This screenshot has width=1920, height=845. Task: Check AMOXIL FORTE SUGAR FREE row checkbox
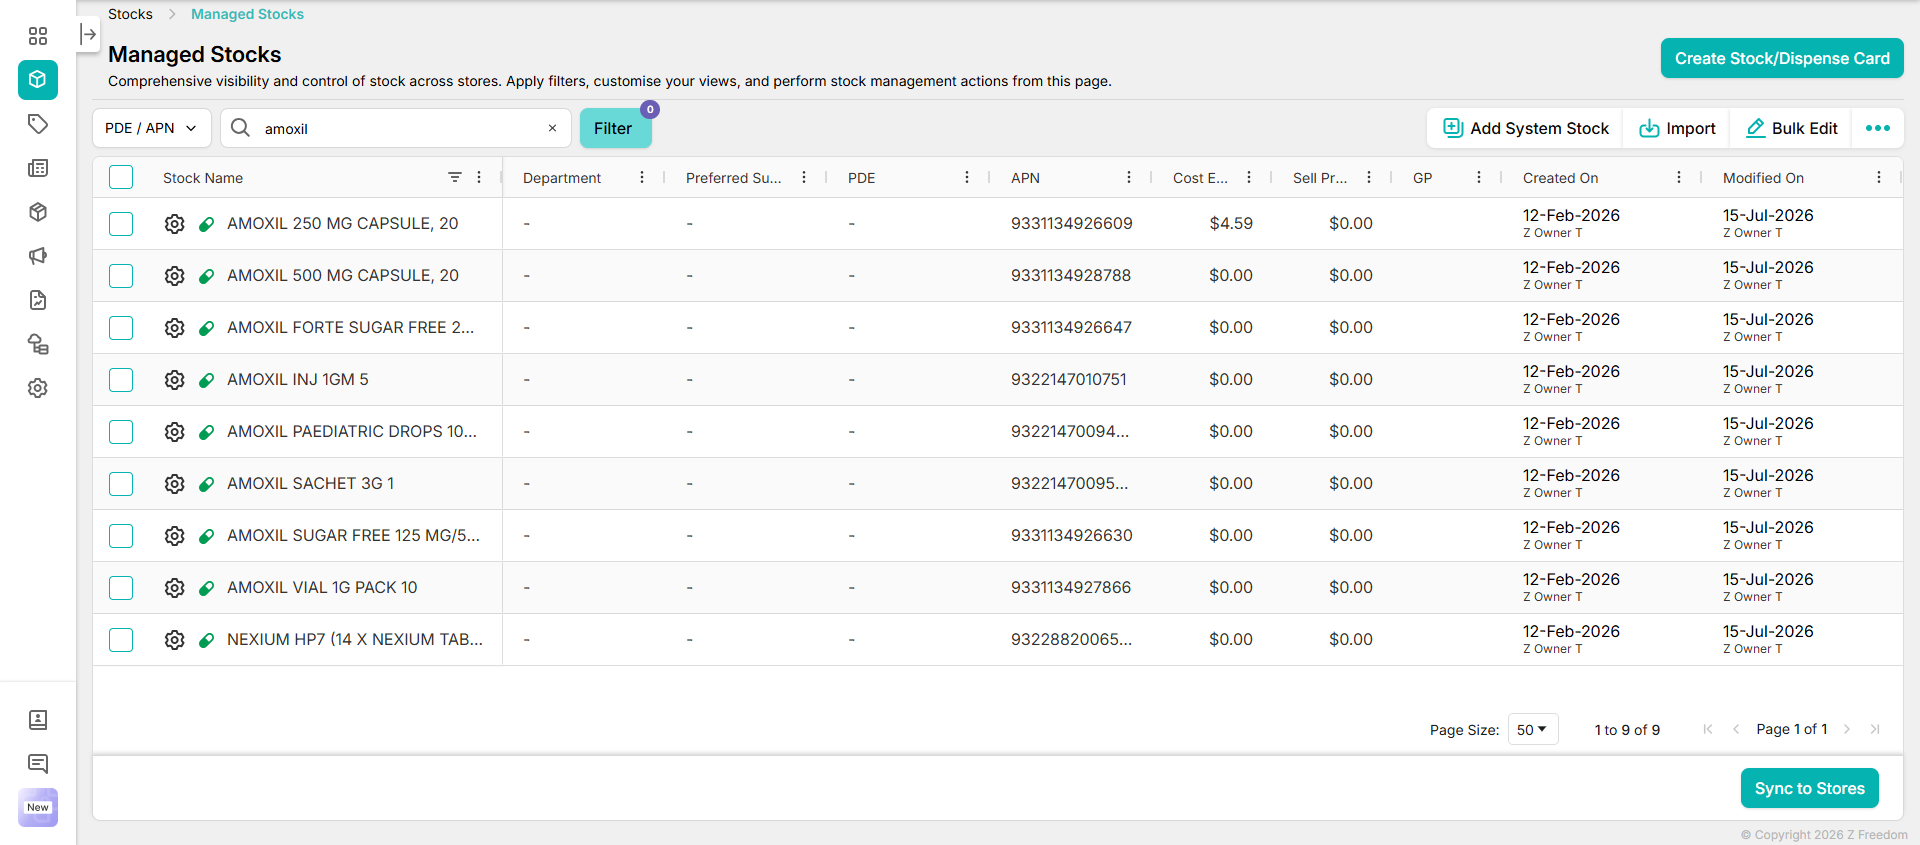121,328
